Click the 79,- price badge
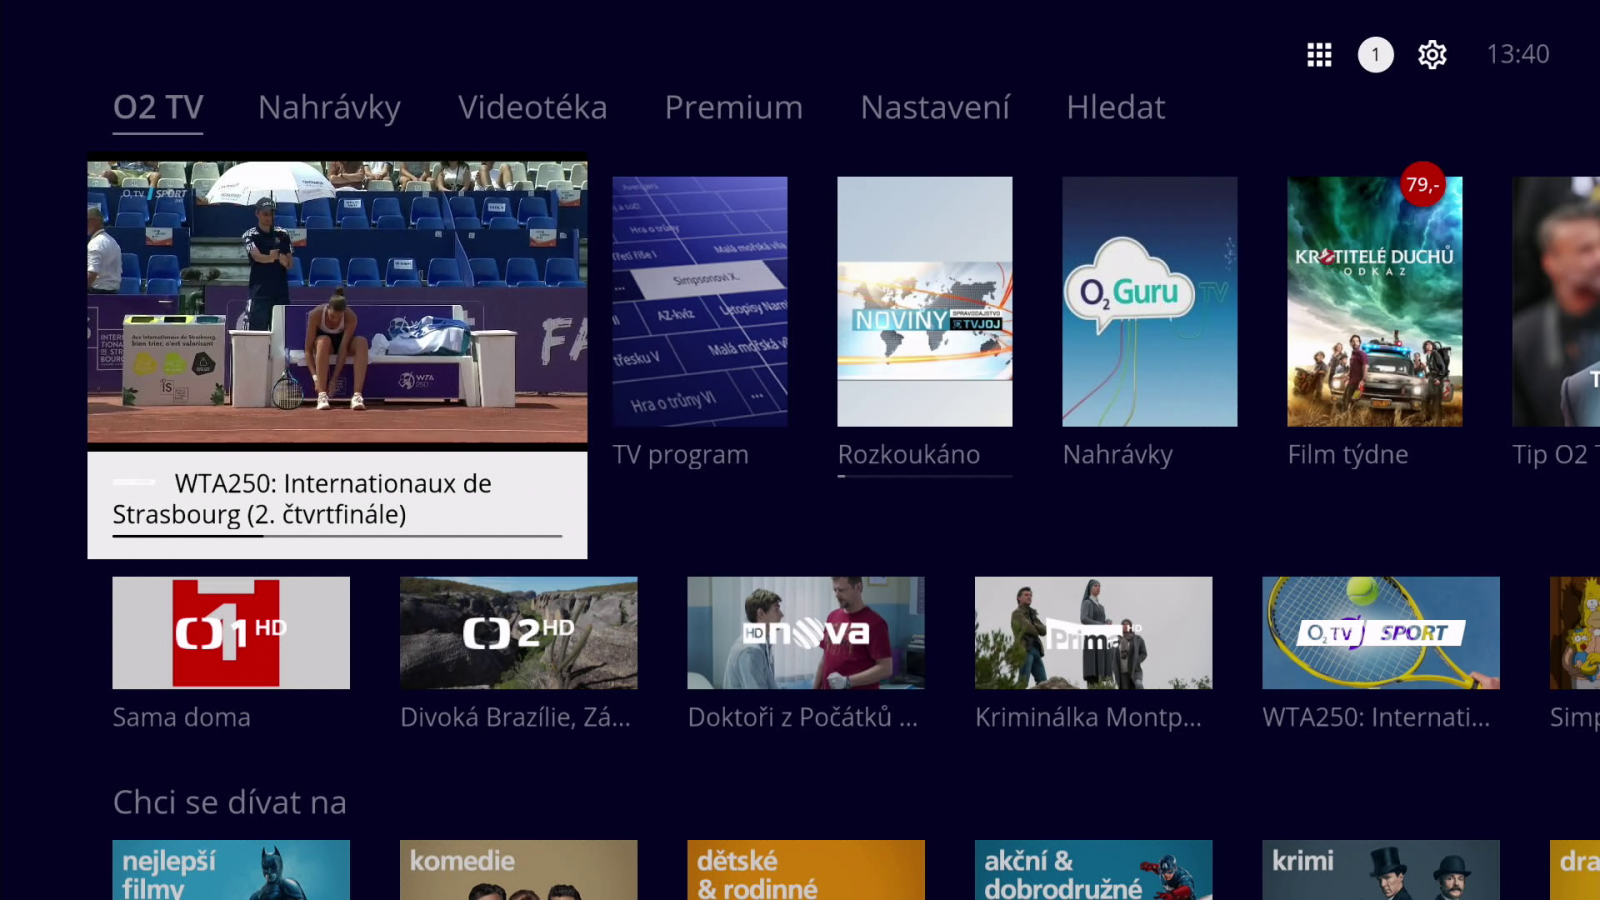This screenshot has height=900, width=1600. 1422,184
